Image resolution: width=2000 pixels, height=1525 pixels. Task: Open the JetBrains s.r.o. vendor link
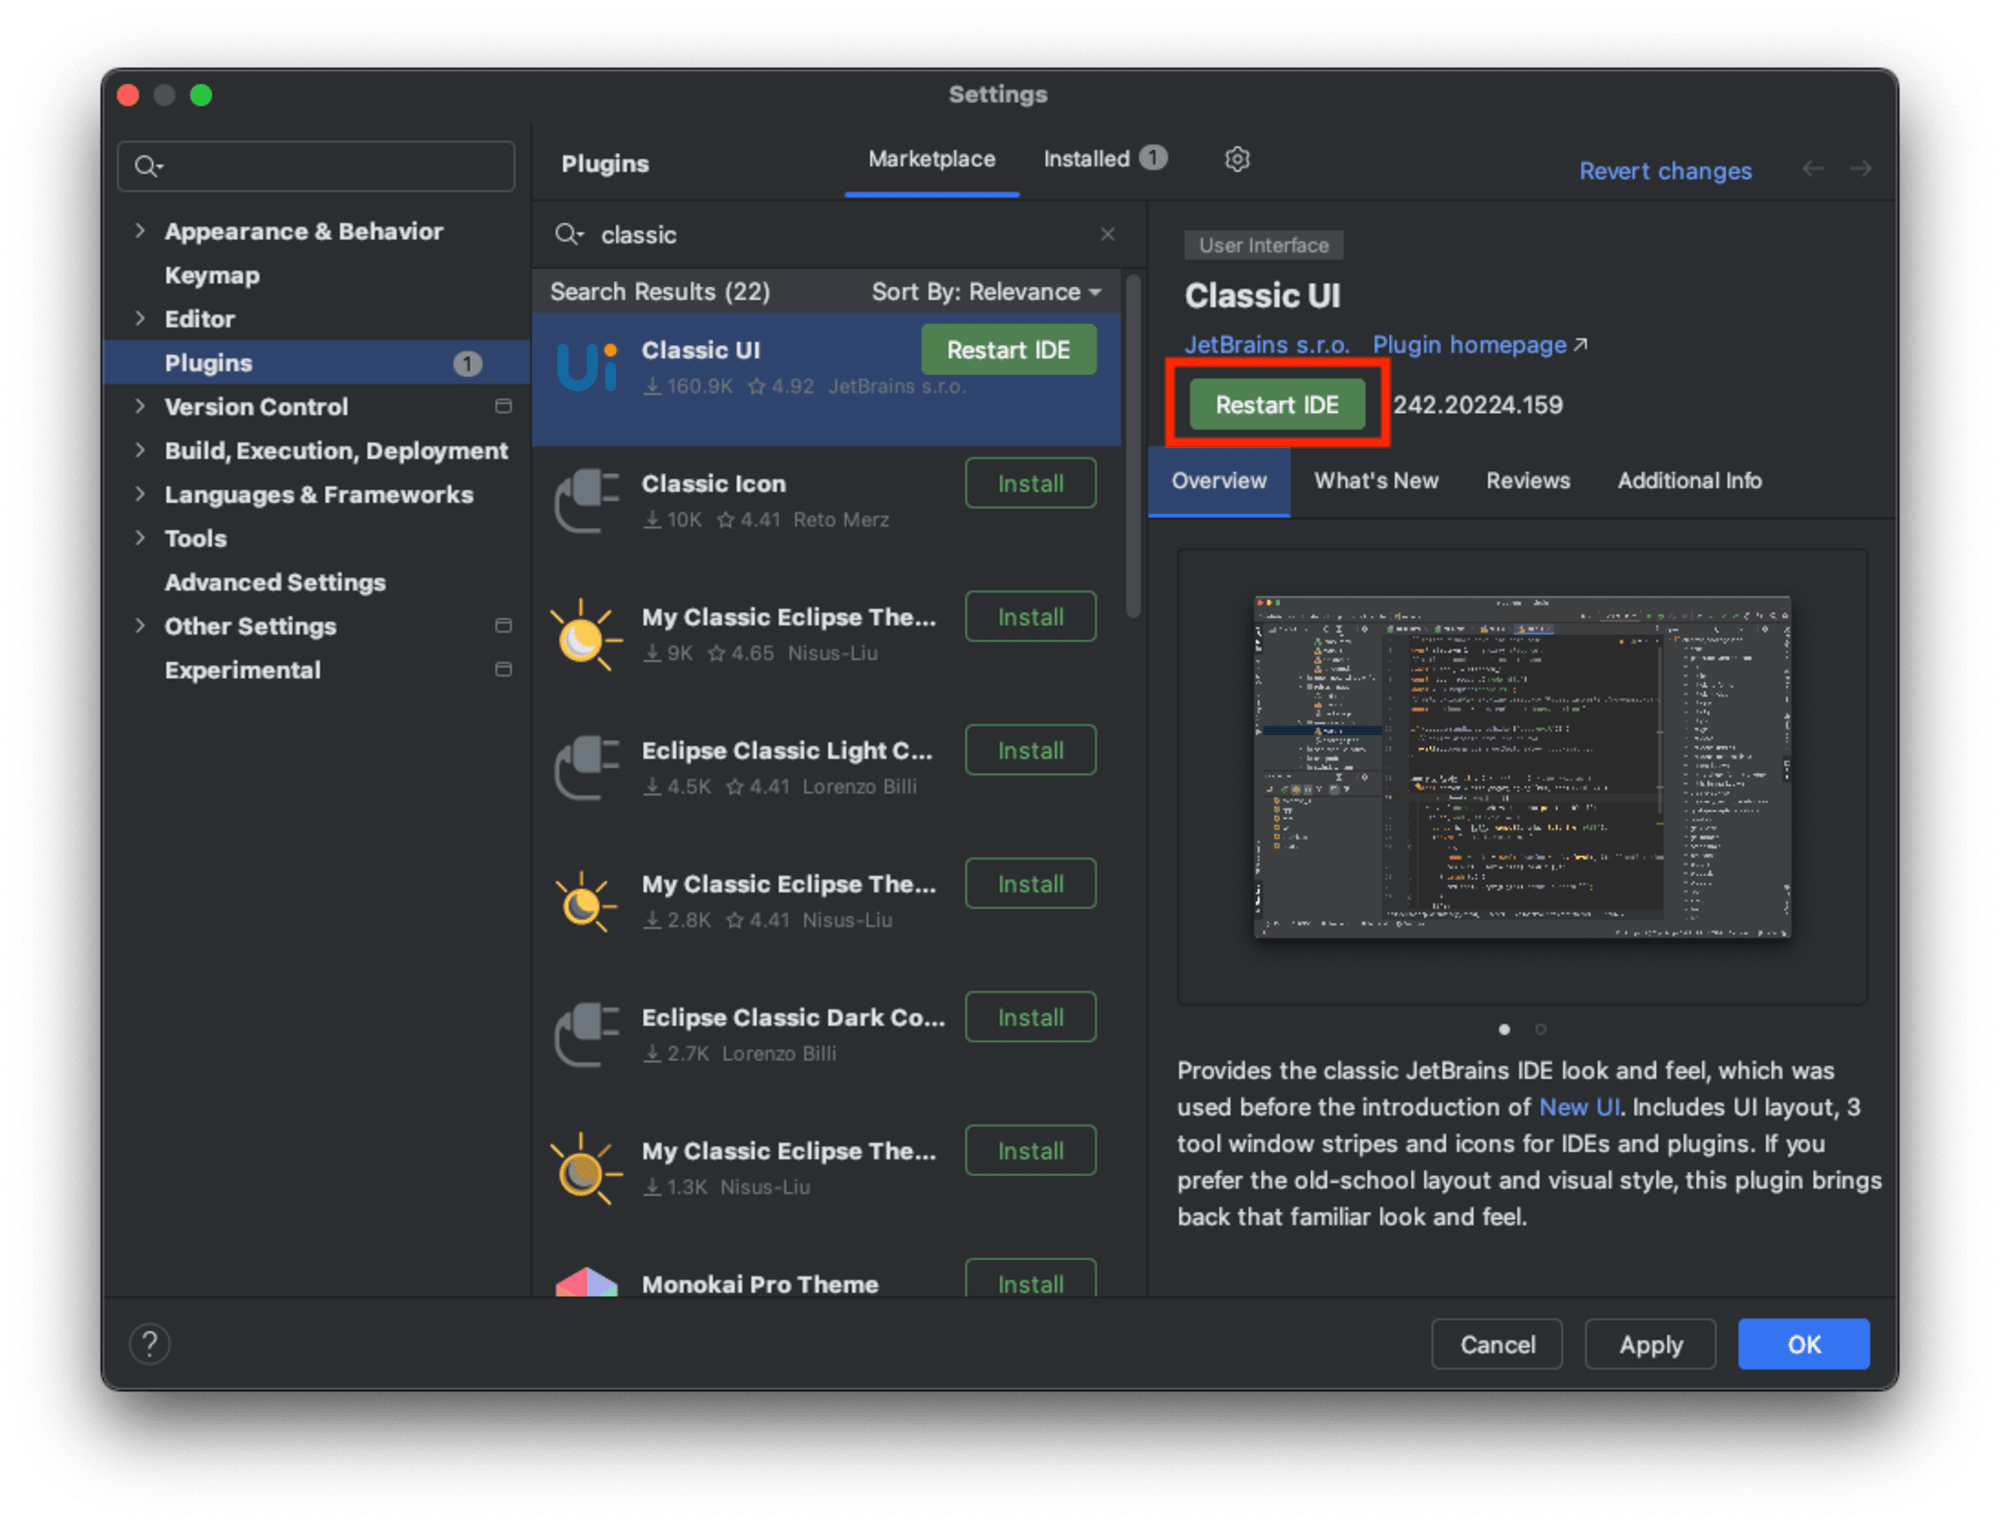coord(1267,345)
